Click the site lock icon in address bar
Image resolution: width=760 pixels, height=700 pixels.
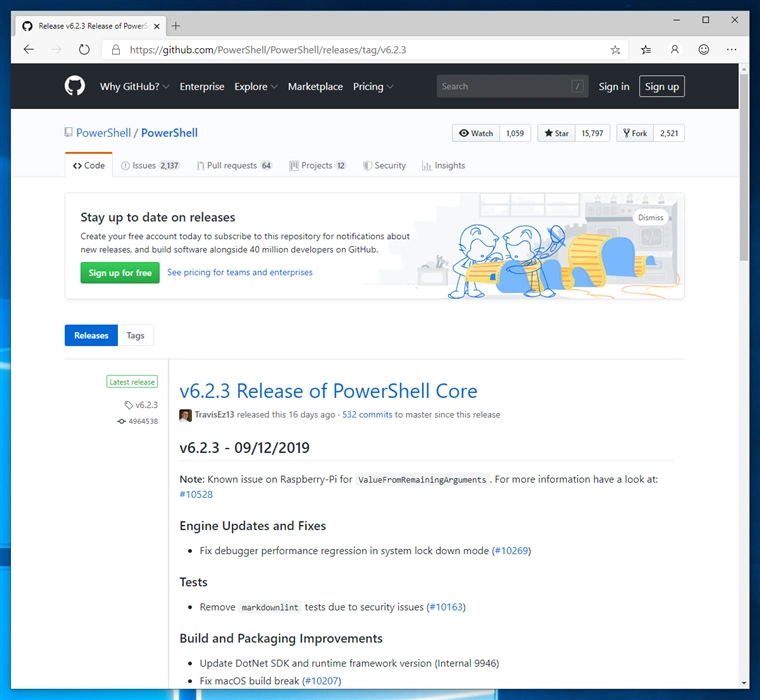(116, 49)
